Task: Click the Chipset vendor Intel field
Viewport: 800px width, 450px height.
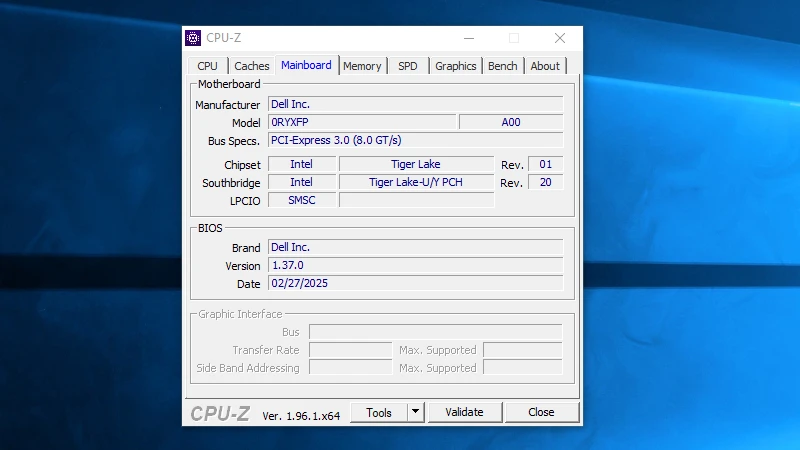Action: (302, 164)
